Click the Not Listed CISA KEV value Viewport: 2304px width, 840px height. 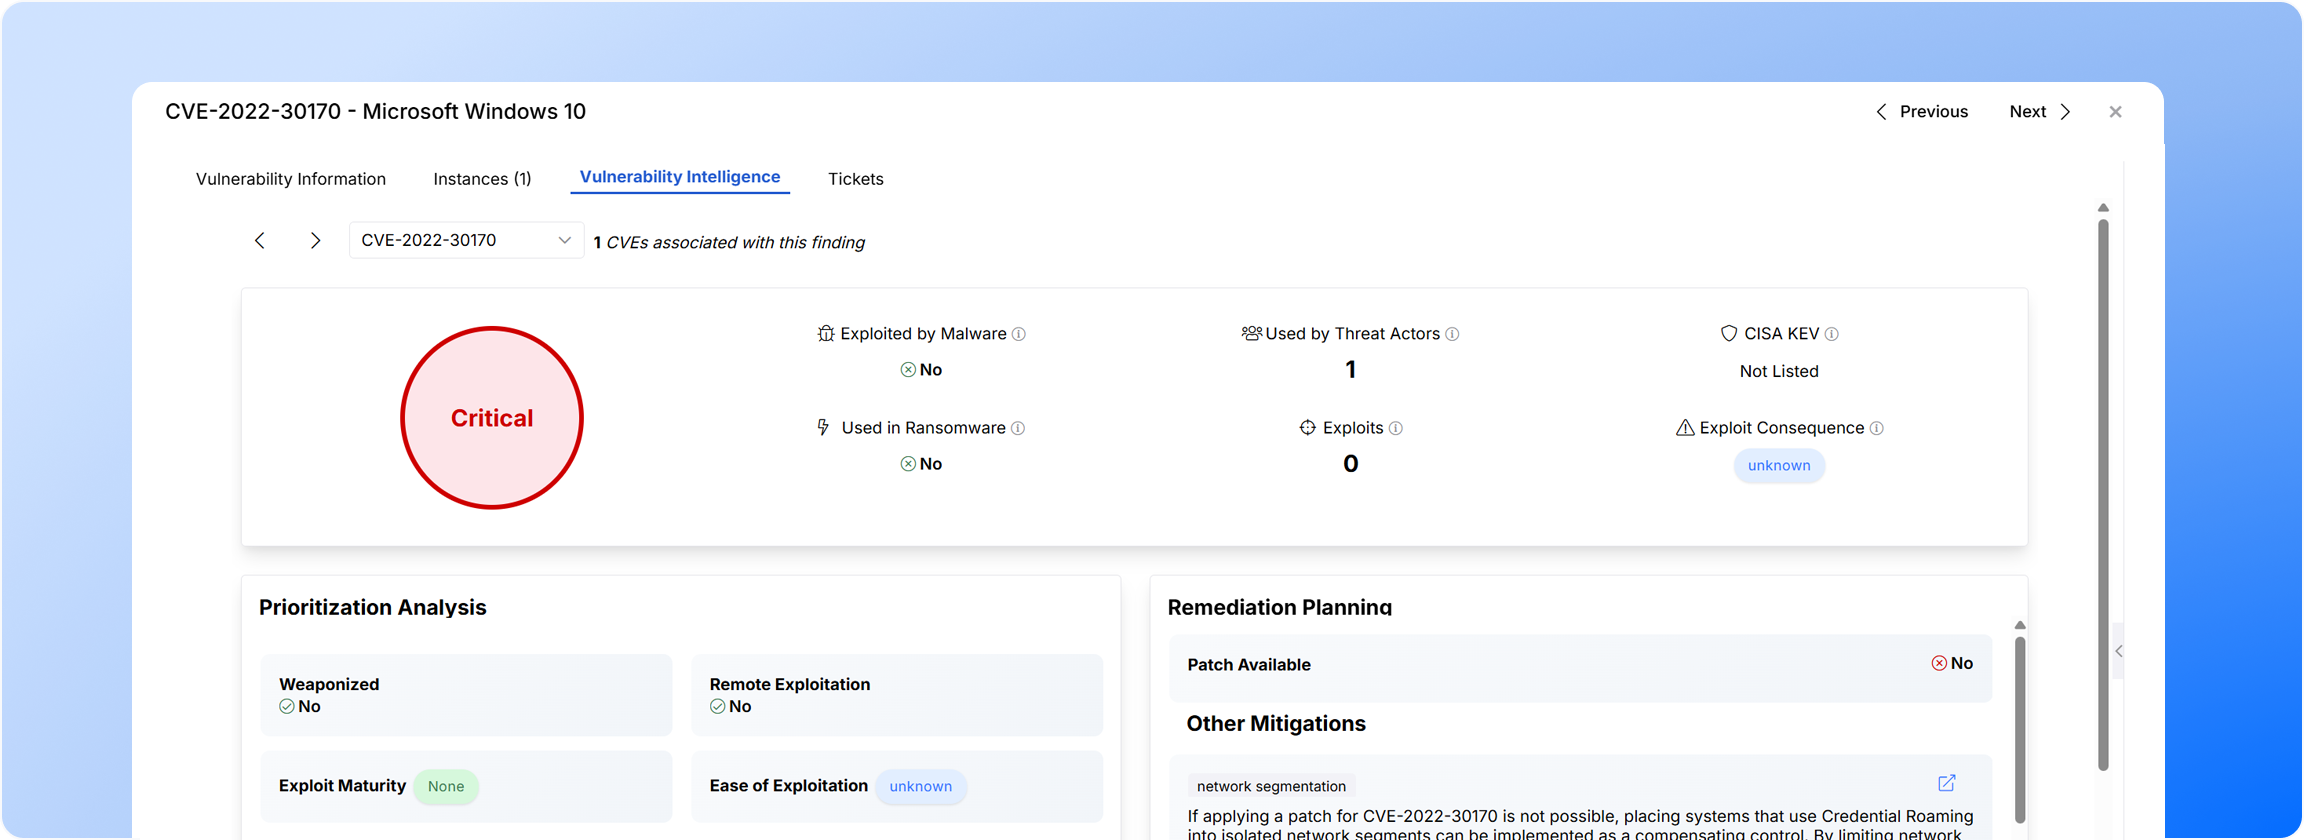(1779, 371)
